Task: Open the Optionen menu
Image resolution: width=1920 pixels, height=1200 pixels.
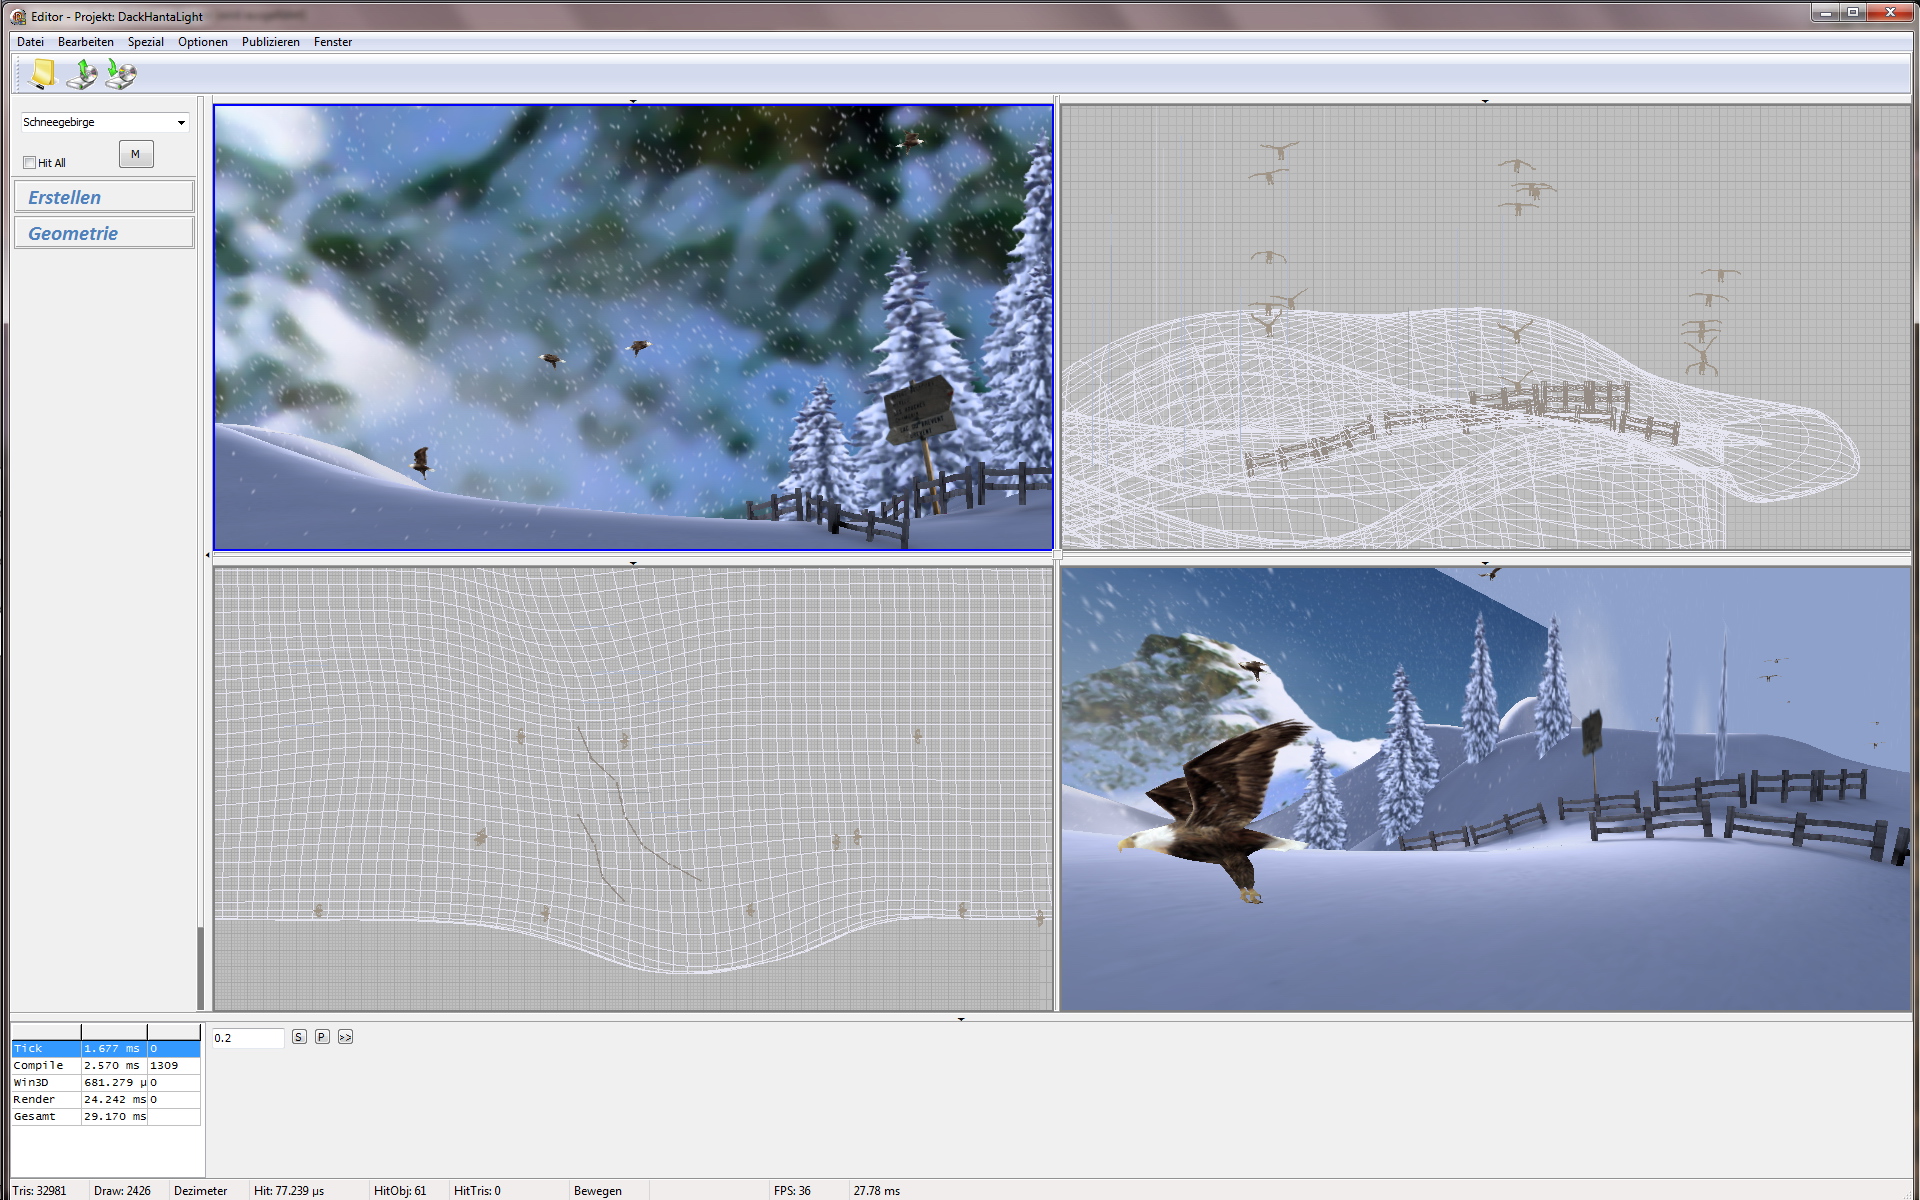Action: 202,42
